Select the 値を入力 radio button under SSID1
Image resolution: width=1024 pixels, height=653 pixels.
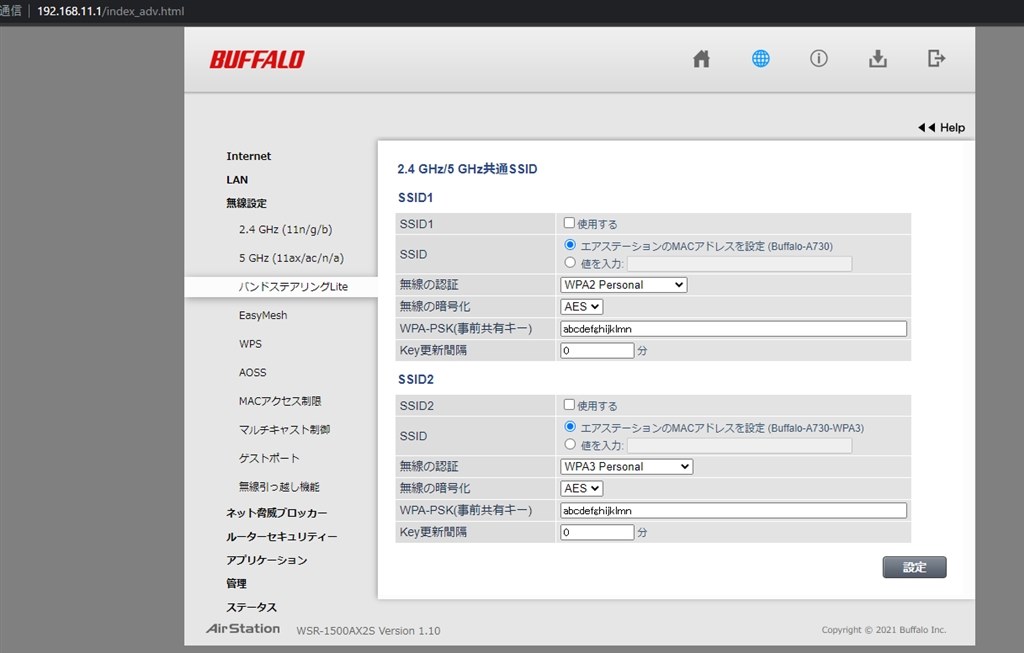pyautogui.click(x=569, y=262)
